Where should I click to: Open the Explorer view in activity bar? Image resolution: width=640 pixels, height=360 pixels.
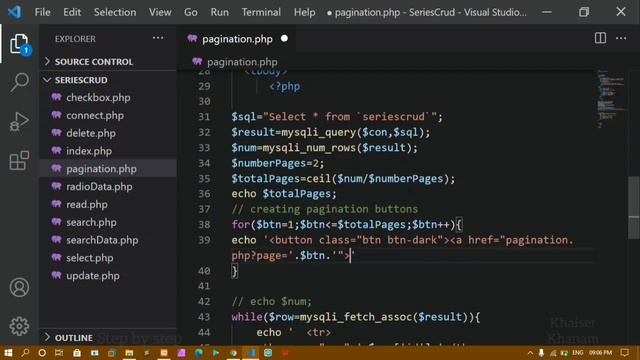point(19,44)
